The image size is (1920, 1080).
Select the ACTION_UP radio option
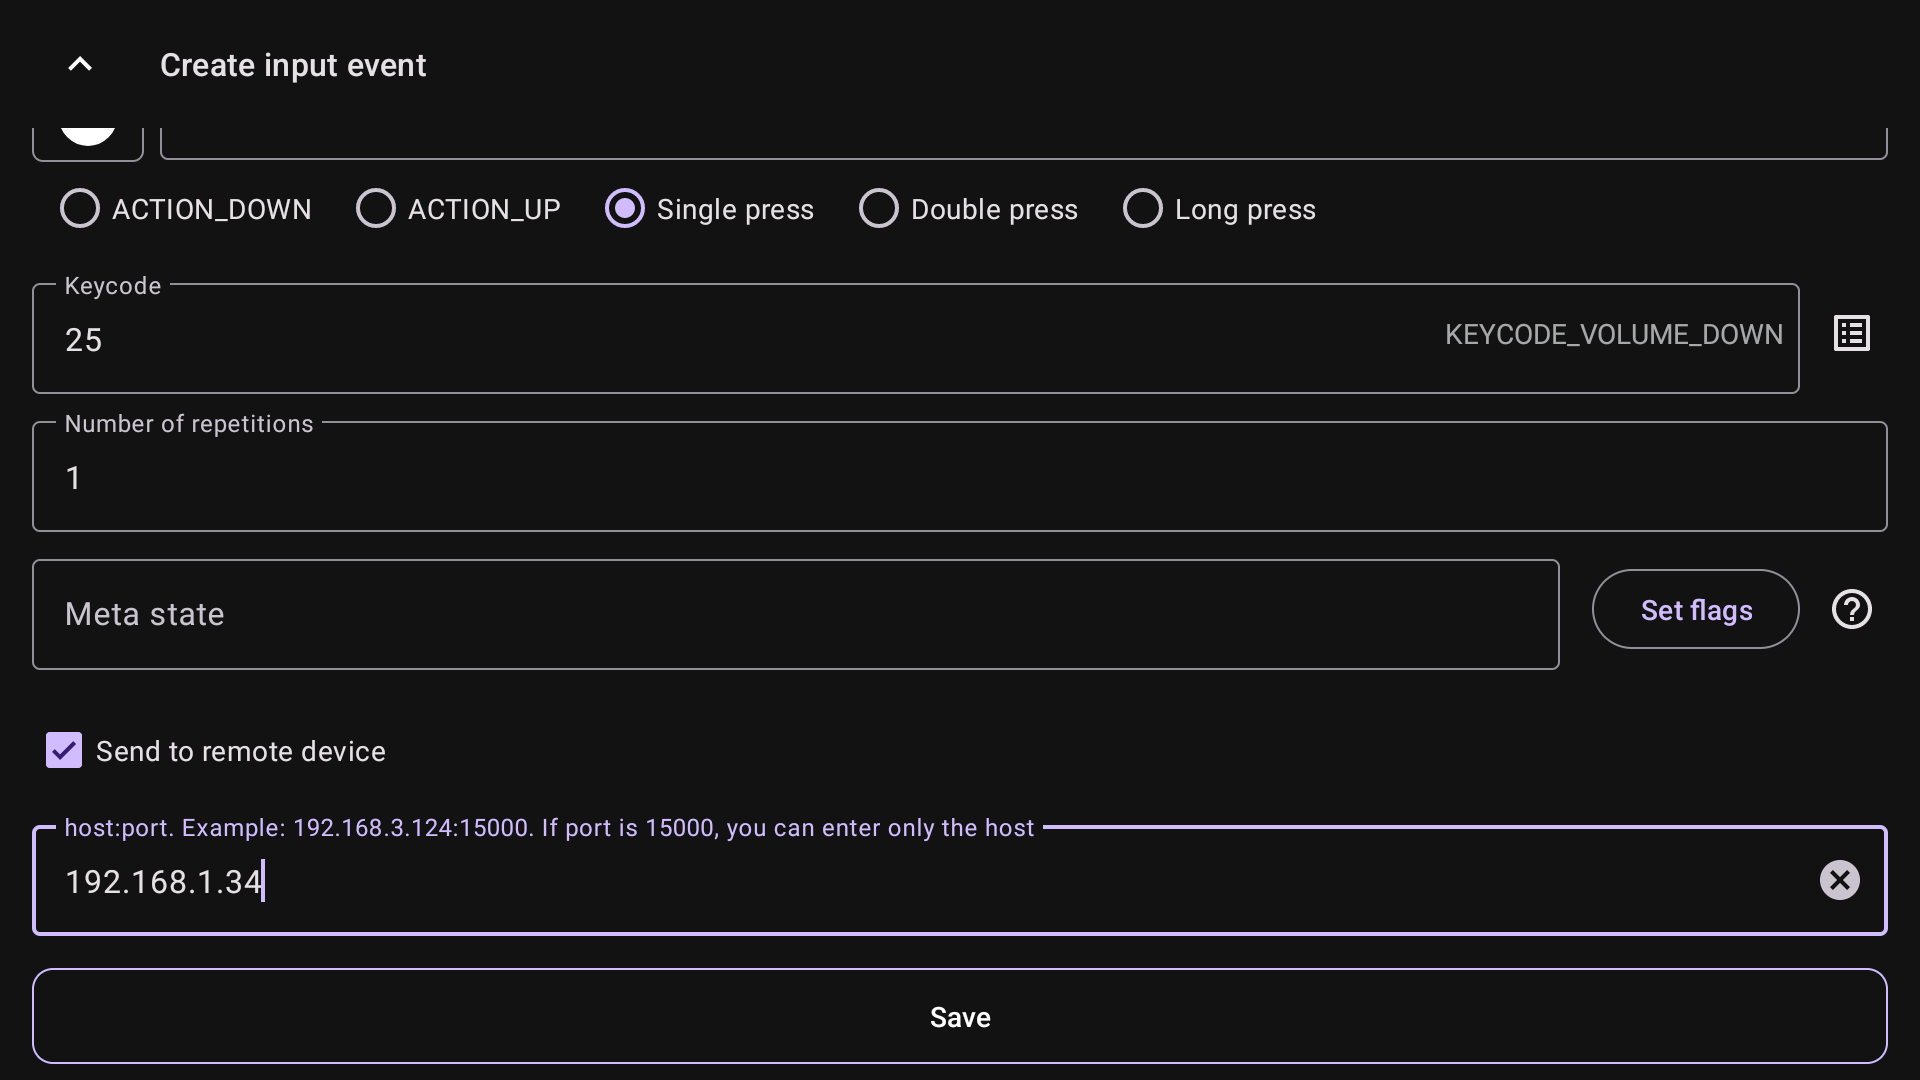click(x=376, y=209)
